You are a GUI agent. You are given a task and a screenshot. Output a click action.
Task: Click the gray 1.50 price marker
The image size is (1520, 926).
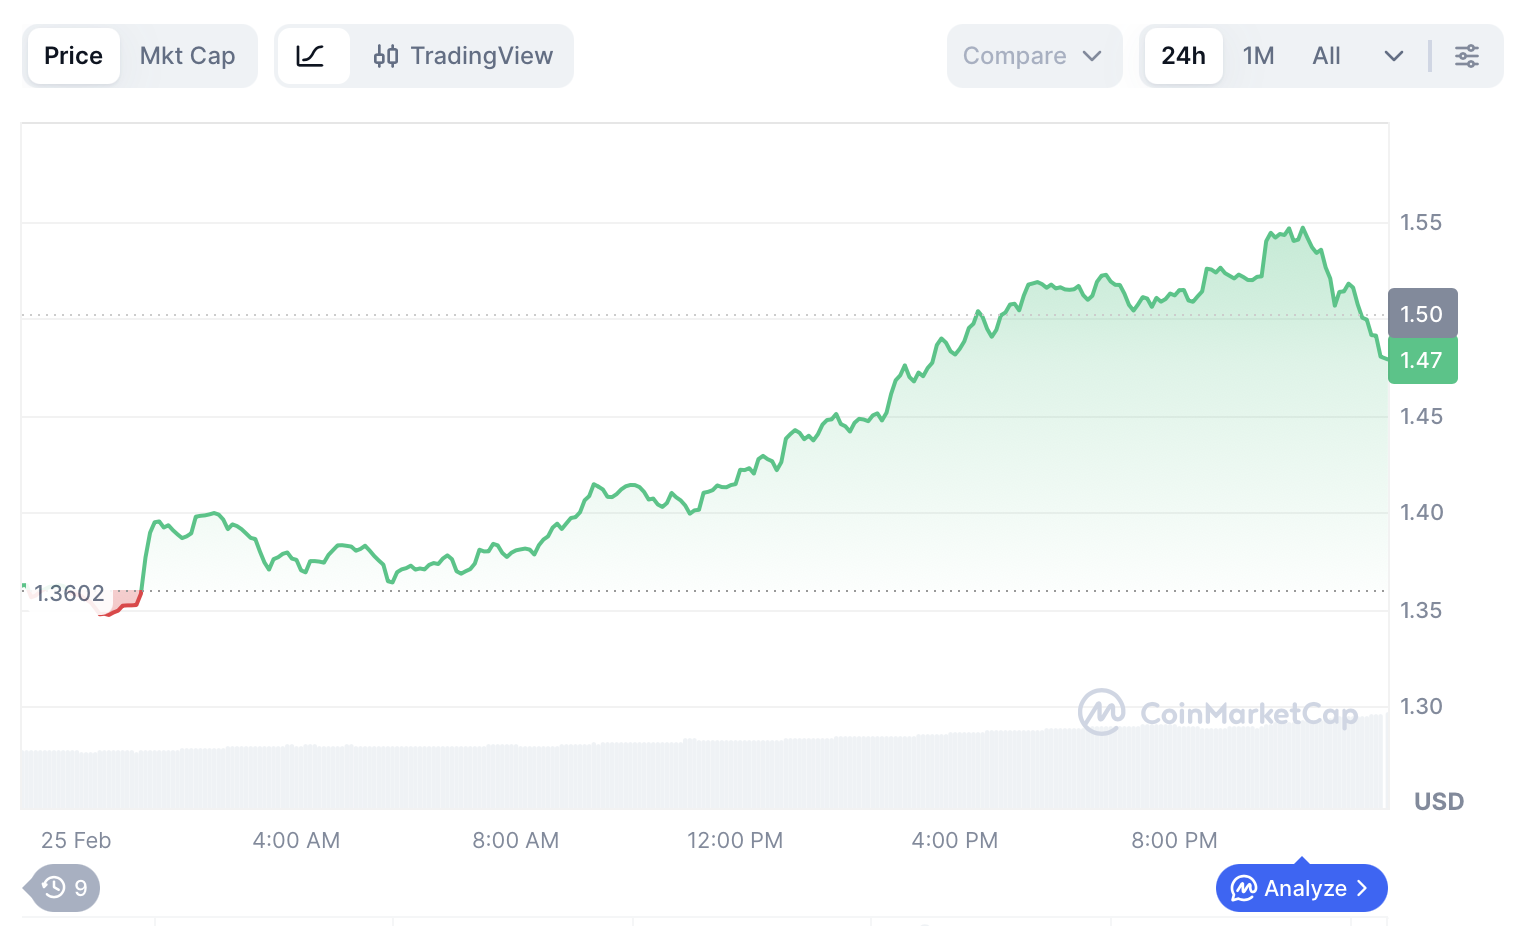click(x=1421, y=314)
